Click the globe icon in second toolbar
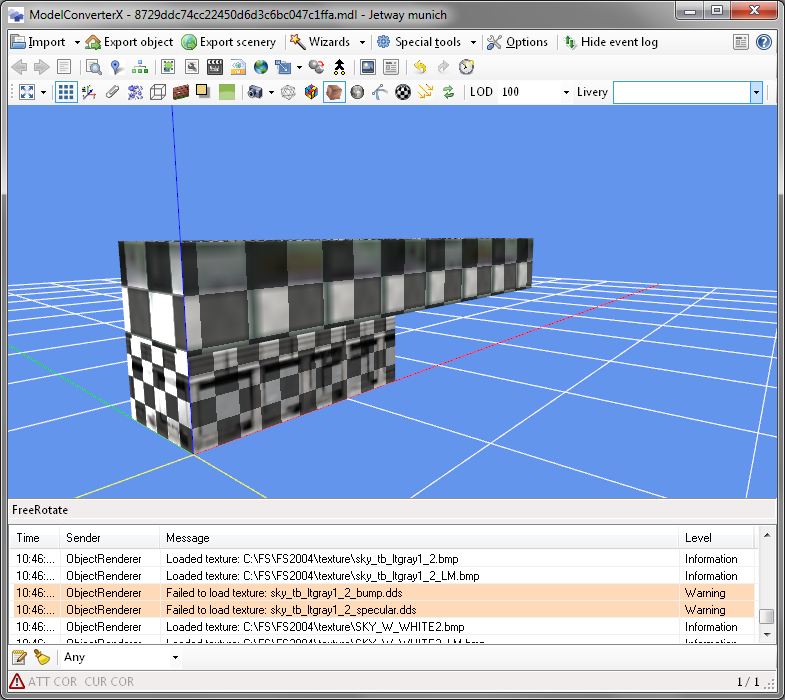785x700 pixels. tap(261, 67)
